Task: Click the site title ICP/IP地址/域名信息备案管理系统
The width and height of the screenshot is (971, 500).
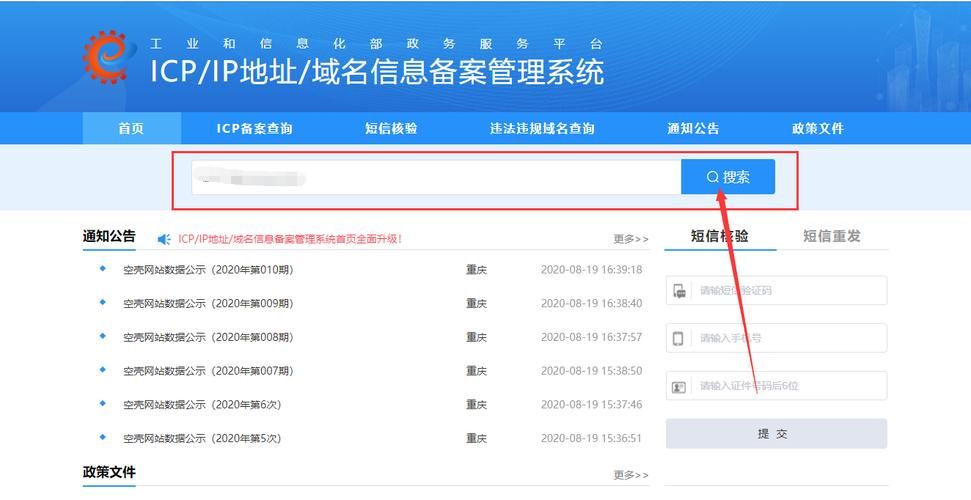Action: 377,71
